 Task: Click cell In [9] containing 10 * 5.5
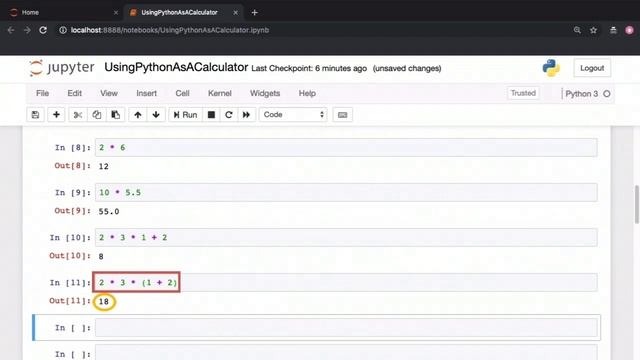[346, 192]
